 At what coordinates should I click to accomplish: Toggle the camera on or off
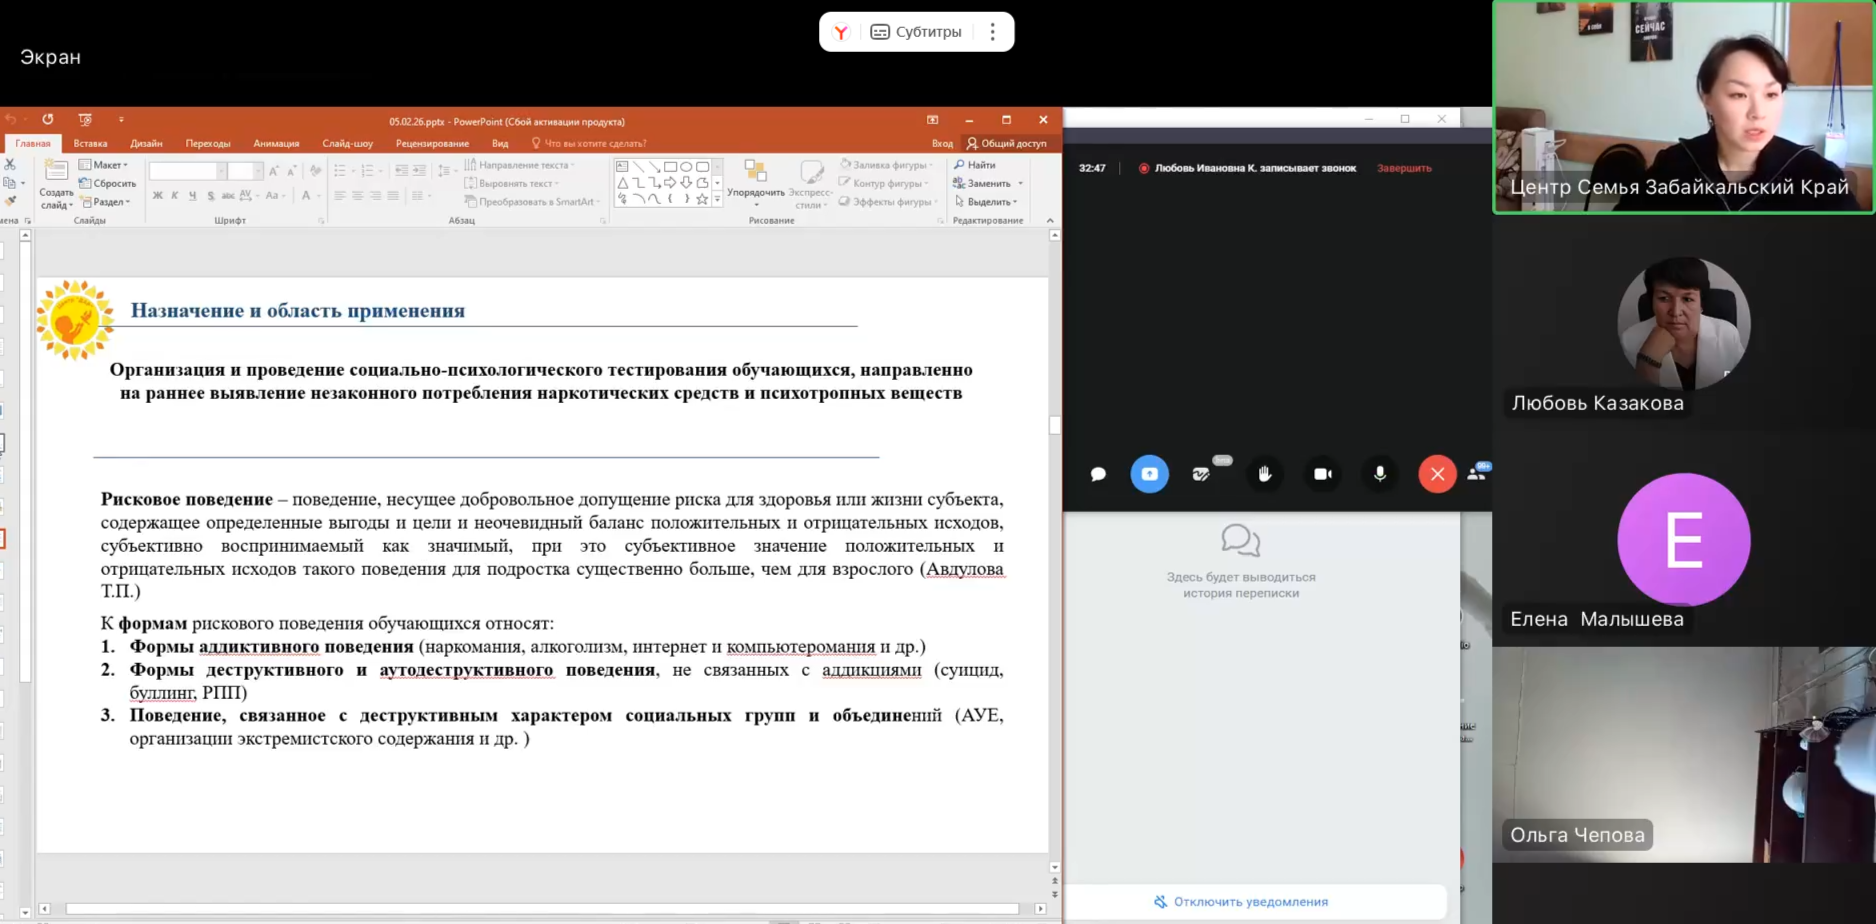(1322, 474)
